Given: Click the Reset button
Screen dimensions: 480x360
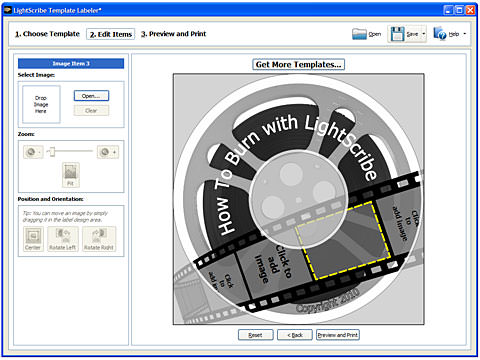Looking at the screenshot, I should coord(255,335).
